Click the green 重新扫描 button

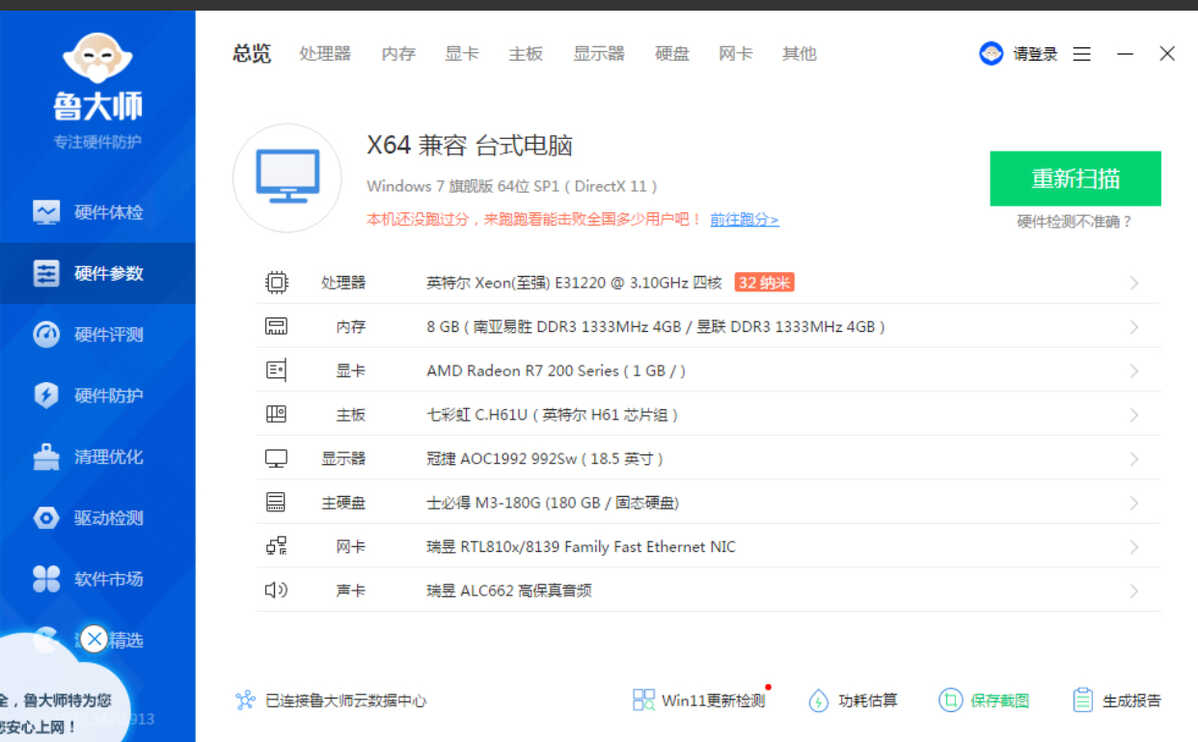click(x=1076, y=178)
